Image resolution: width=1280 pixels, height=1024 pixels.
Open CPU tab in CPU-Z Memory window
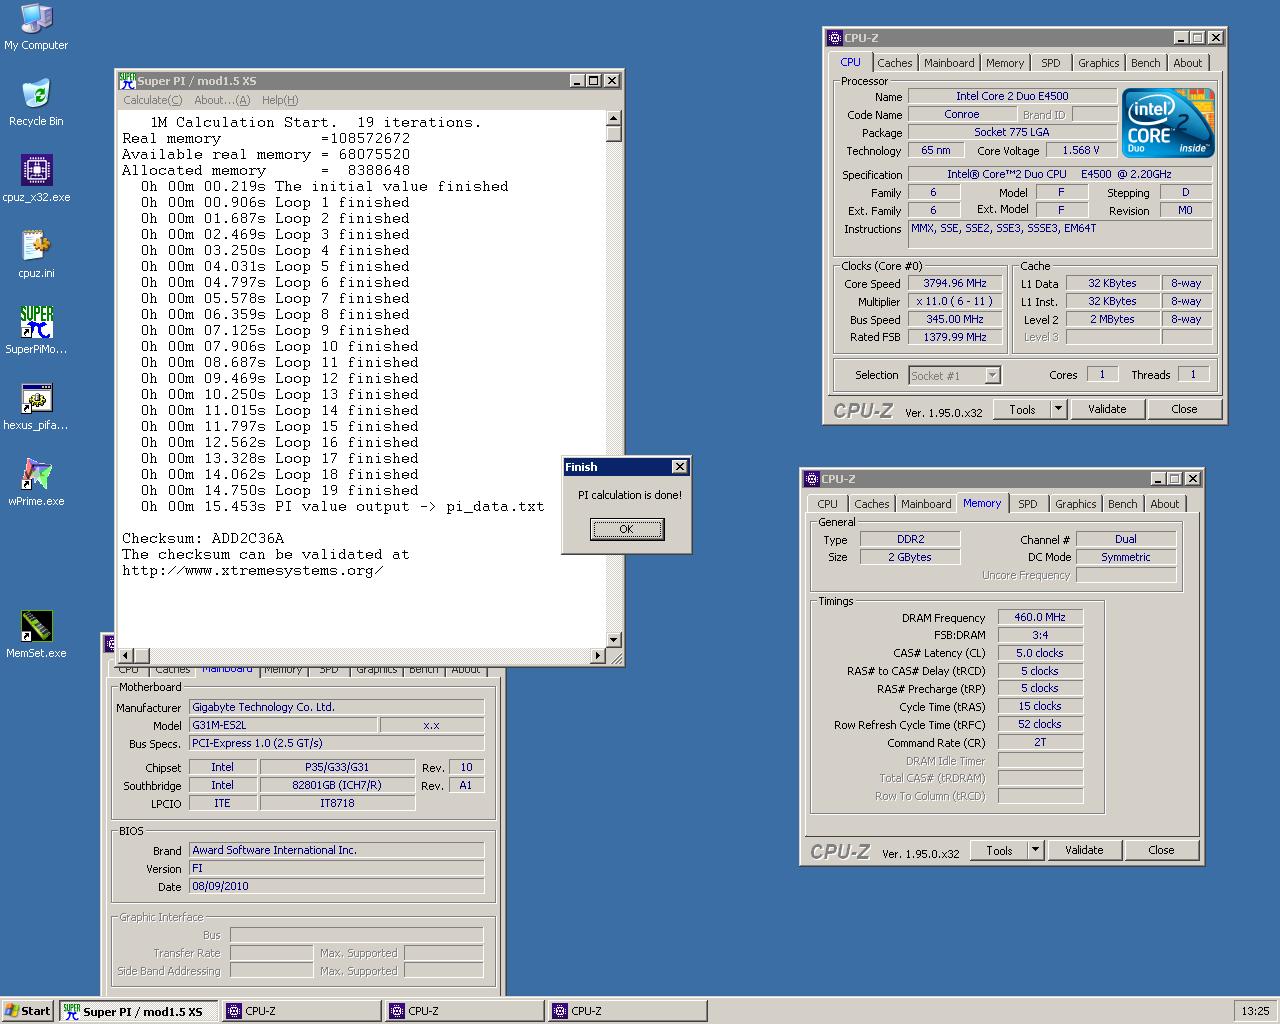(x=827, y=504)
